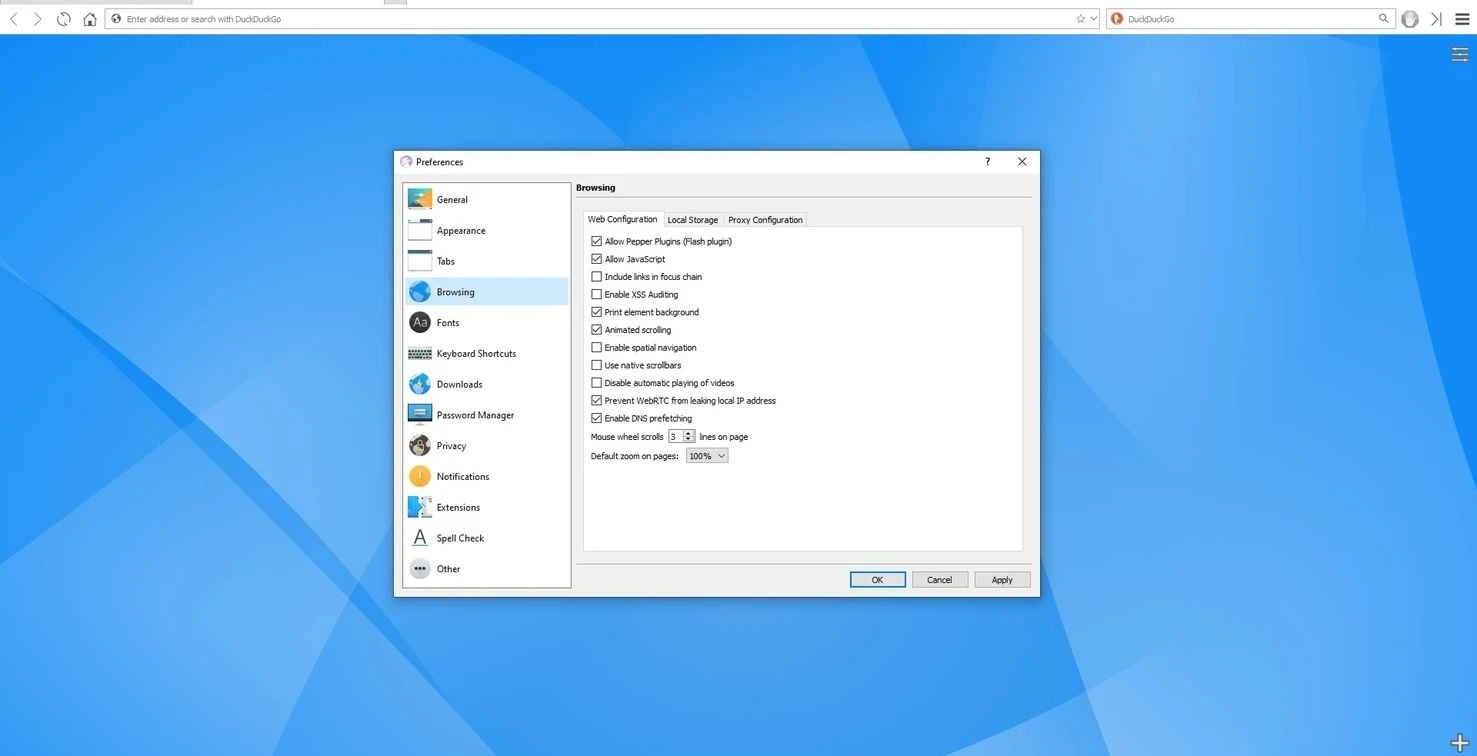Image resolution: width=1477 pixels, height=756 pixels.
Task: Click the Apply button
Action: pos(1002,580)
